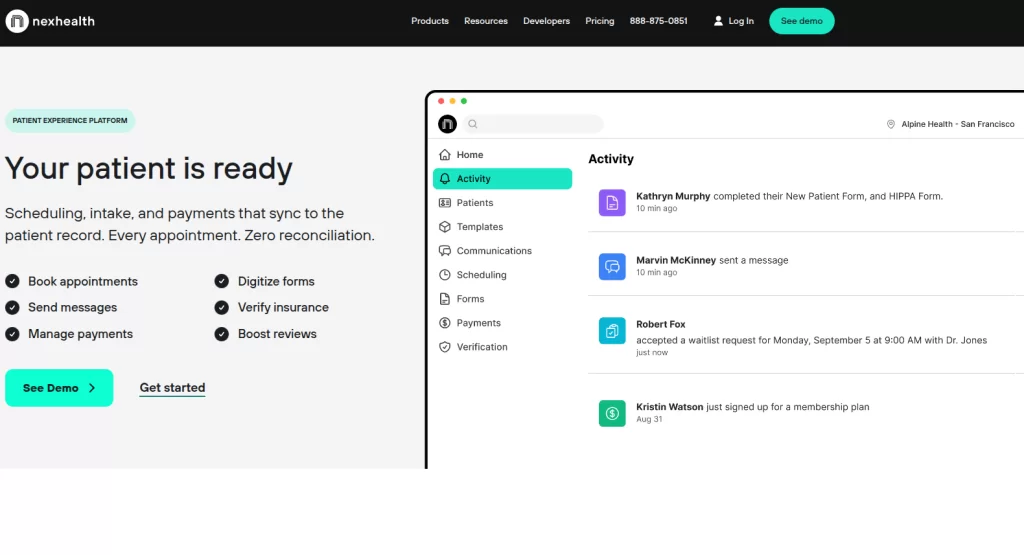The height and width of the screenshot is (555, 1024).
Task: Click the Payments dollar icon in the sidebar
Action: [445, 323]
